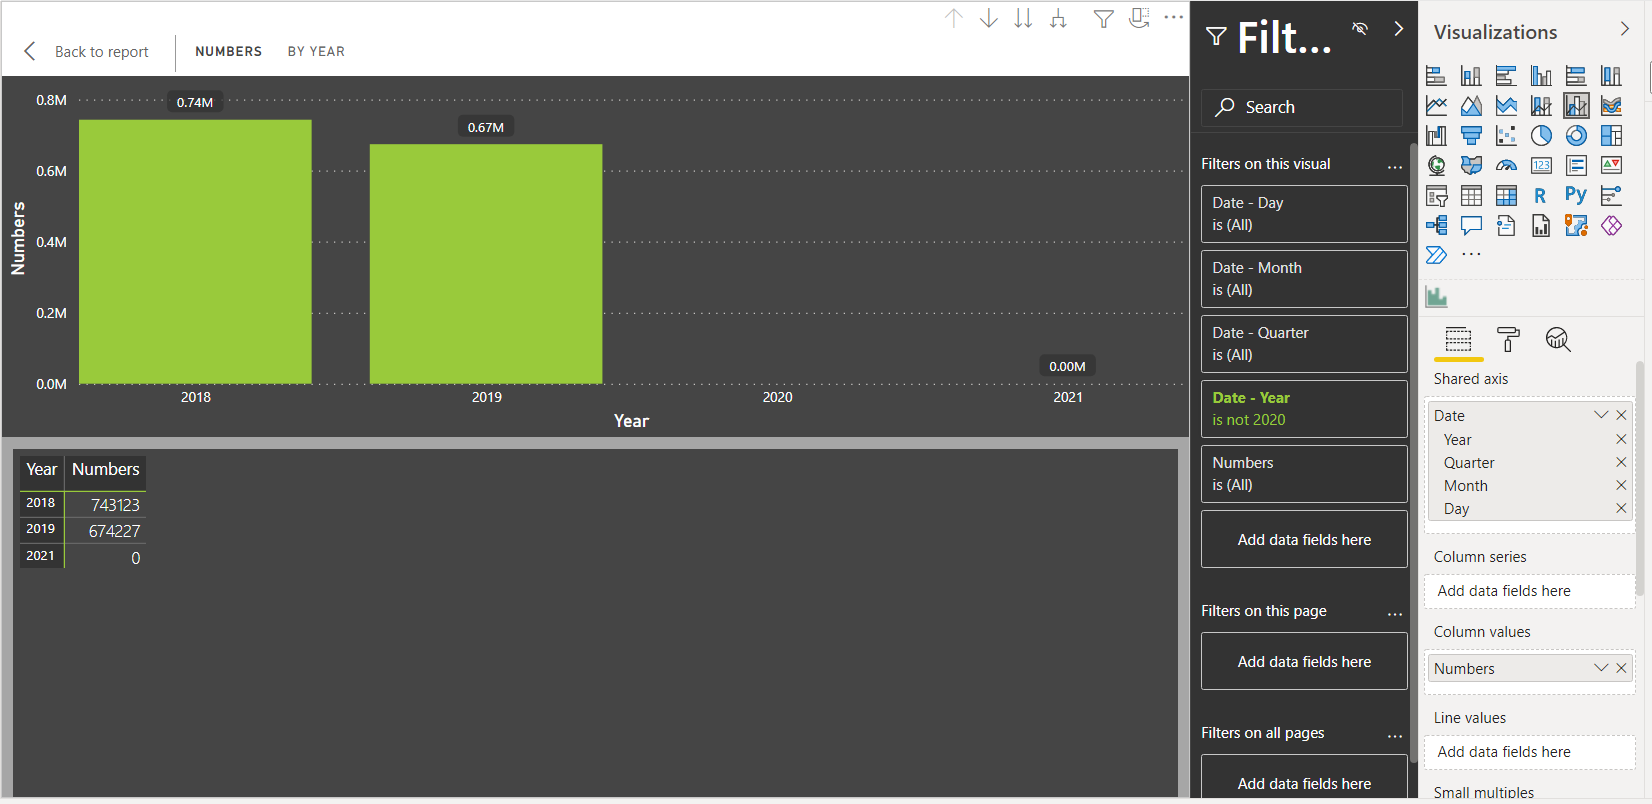
Task: Drill down with the single down arrow
Action: [x=988, y=18]
